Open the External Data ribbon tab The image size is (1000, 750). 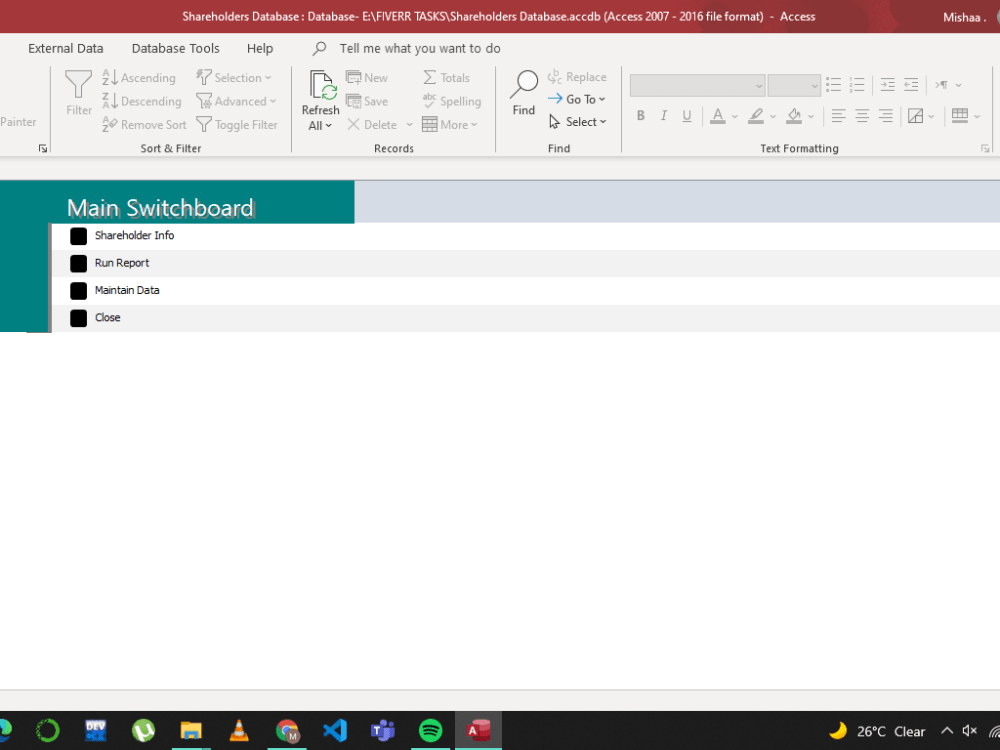point(65,48)
